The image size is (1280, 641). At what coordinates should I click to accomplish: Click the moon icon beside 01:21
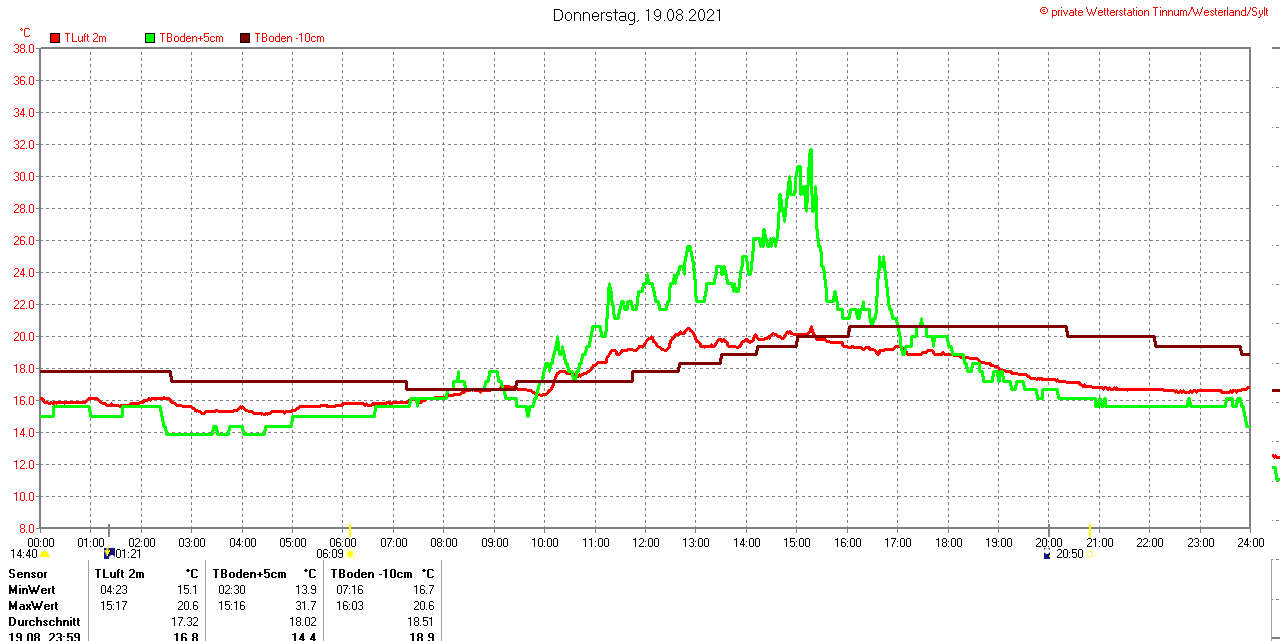(x=109, y=553)
